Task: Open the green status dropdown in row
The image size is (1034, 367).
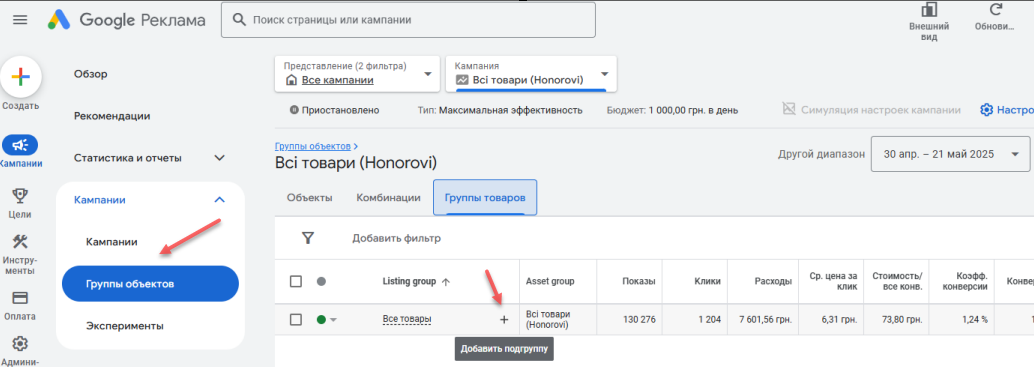Action: tap(326, 320)
